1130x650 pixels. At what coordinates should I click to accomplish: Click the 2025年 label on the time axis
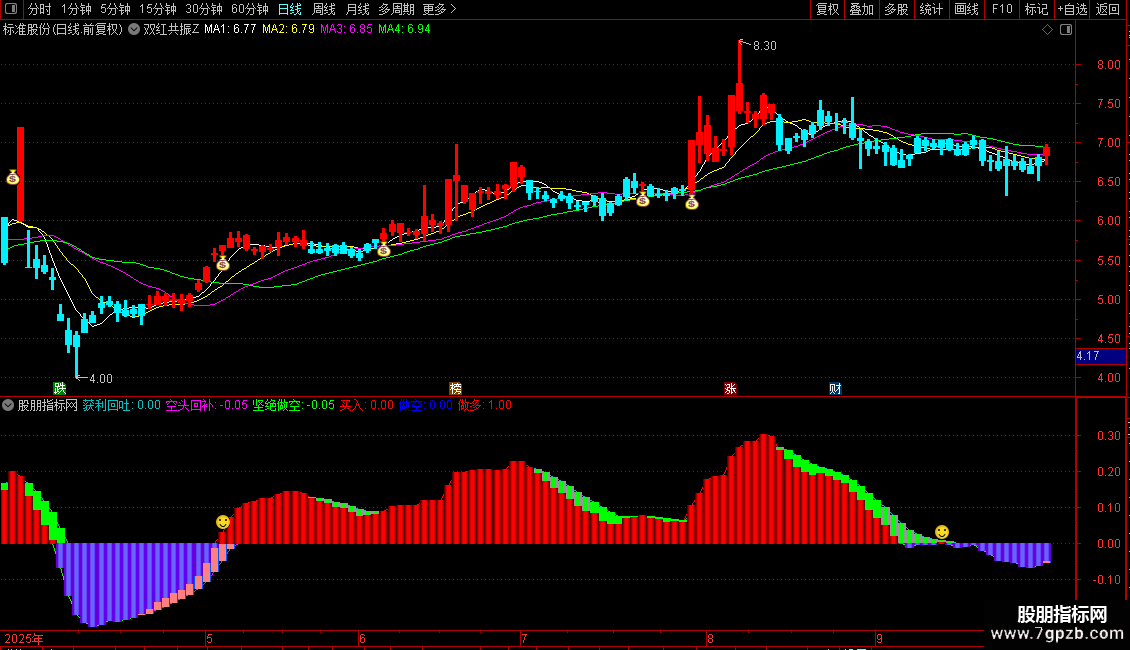click(x=24, y=638)
